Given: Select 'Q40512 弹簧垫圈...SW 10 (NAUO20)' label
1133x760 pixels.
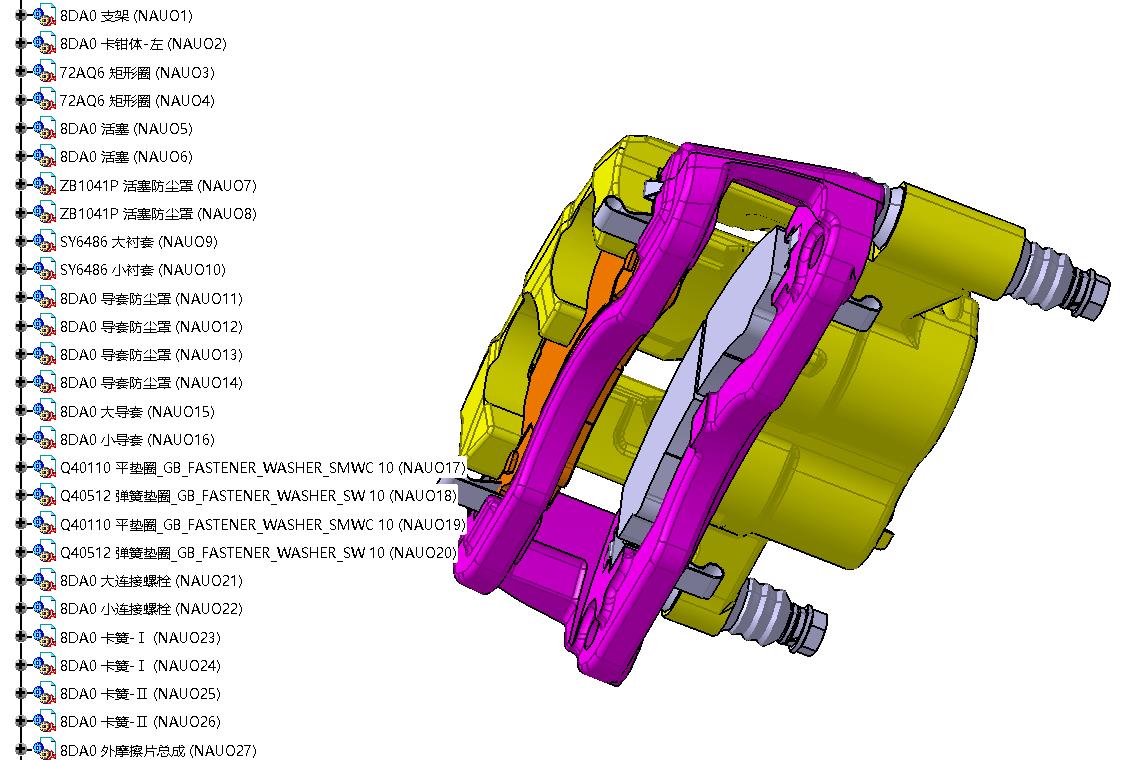Looking at the screenshot, I should click(x=259, y=553).
